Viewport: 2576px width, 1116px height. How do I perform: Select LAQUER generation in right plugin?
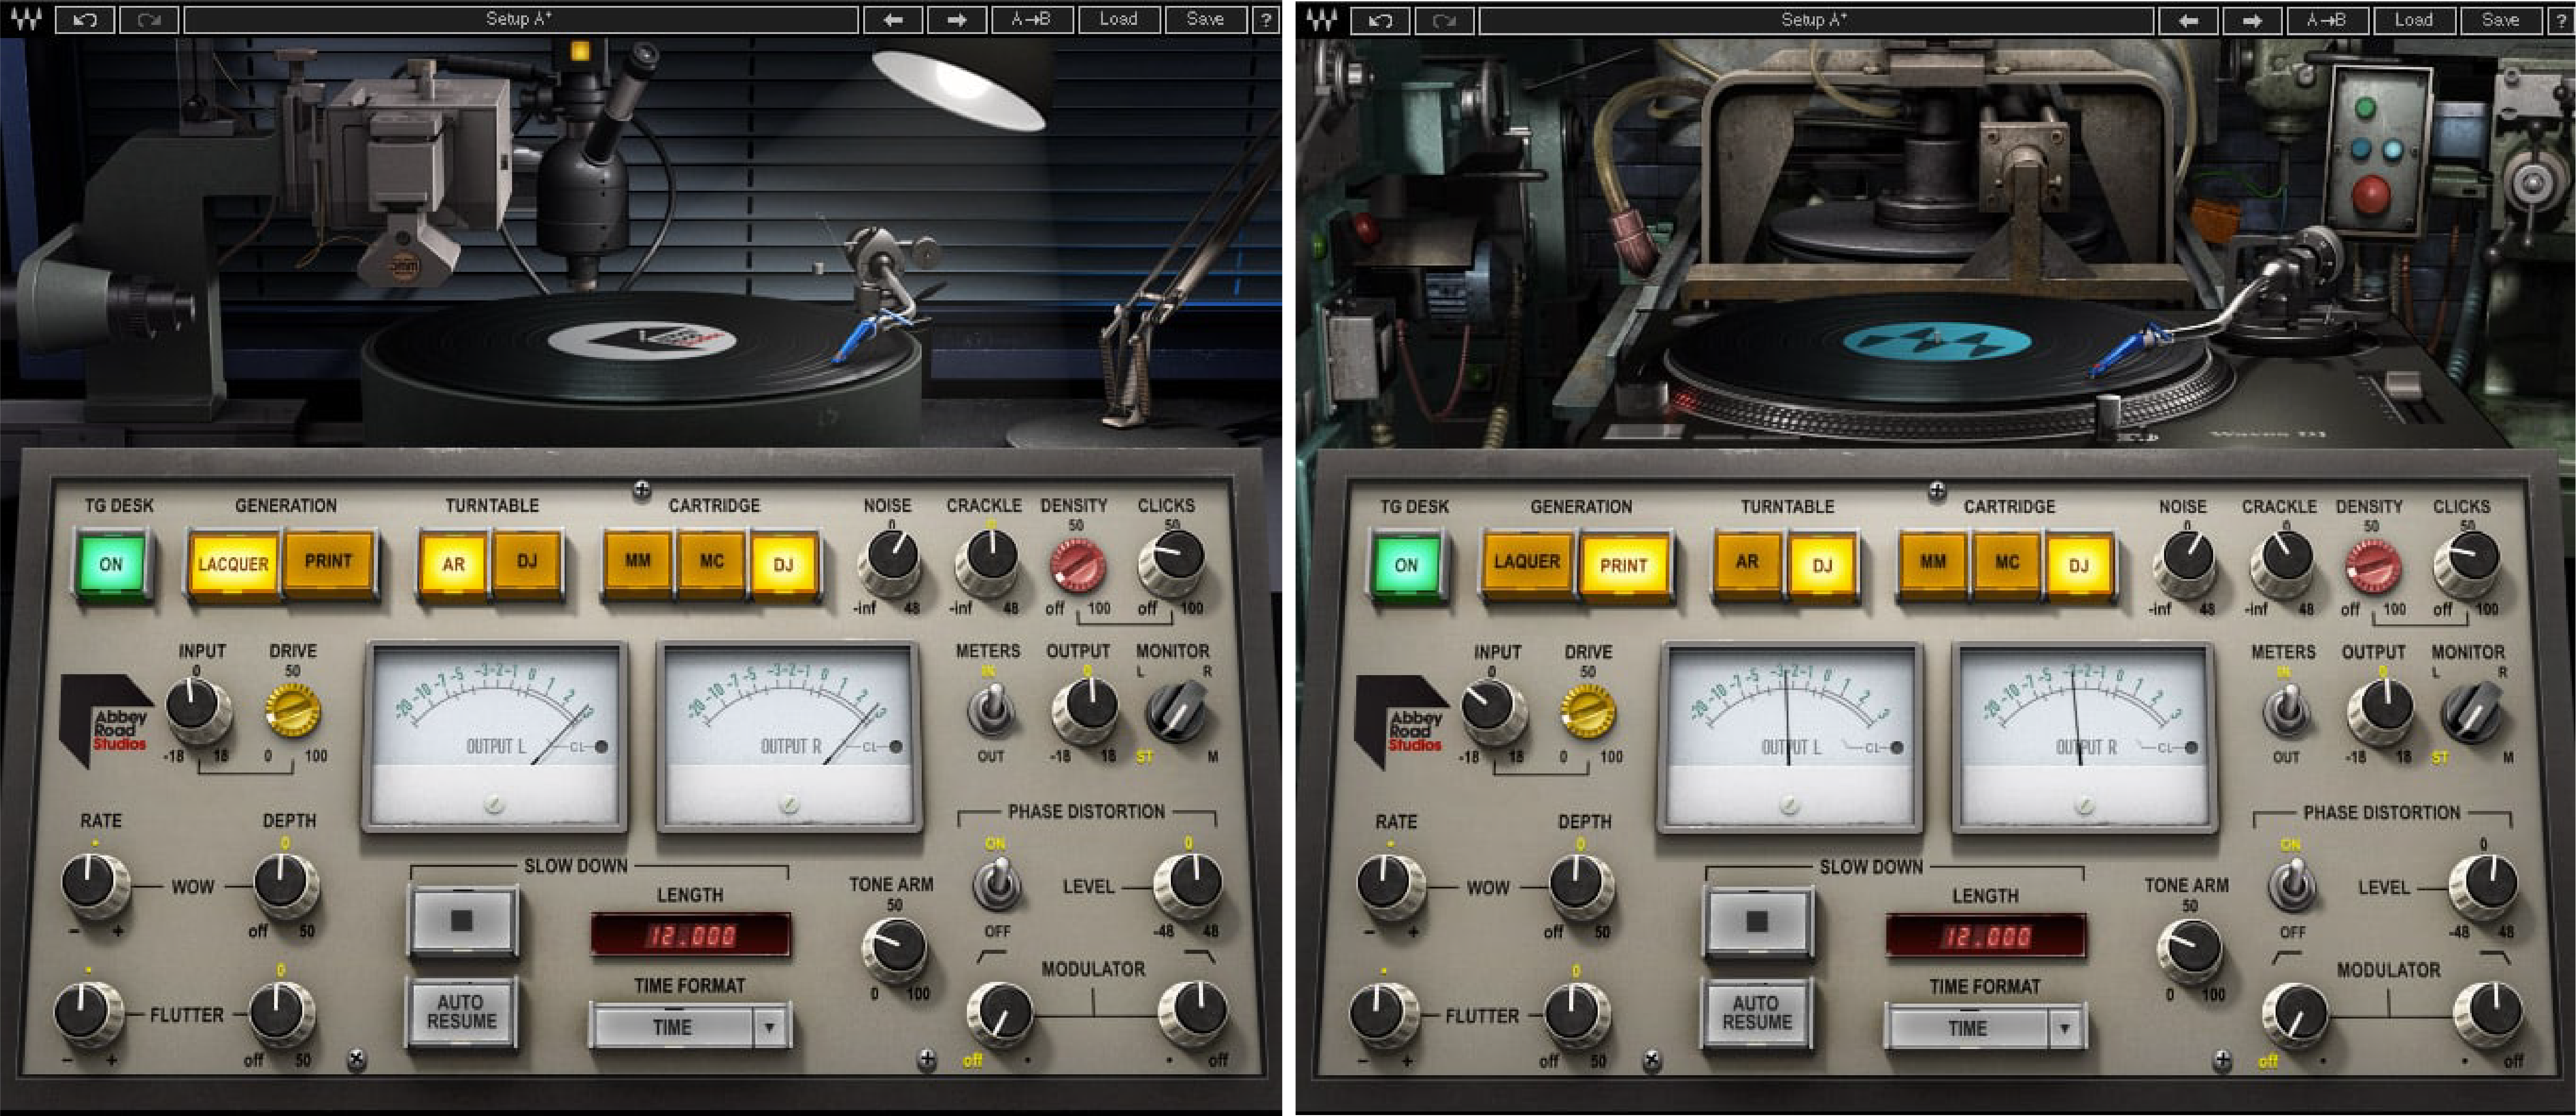pos(1527,563)
